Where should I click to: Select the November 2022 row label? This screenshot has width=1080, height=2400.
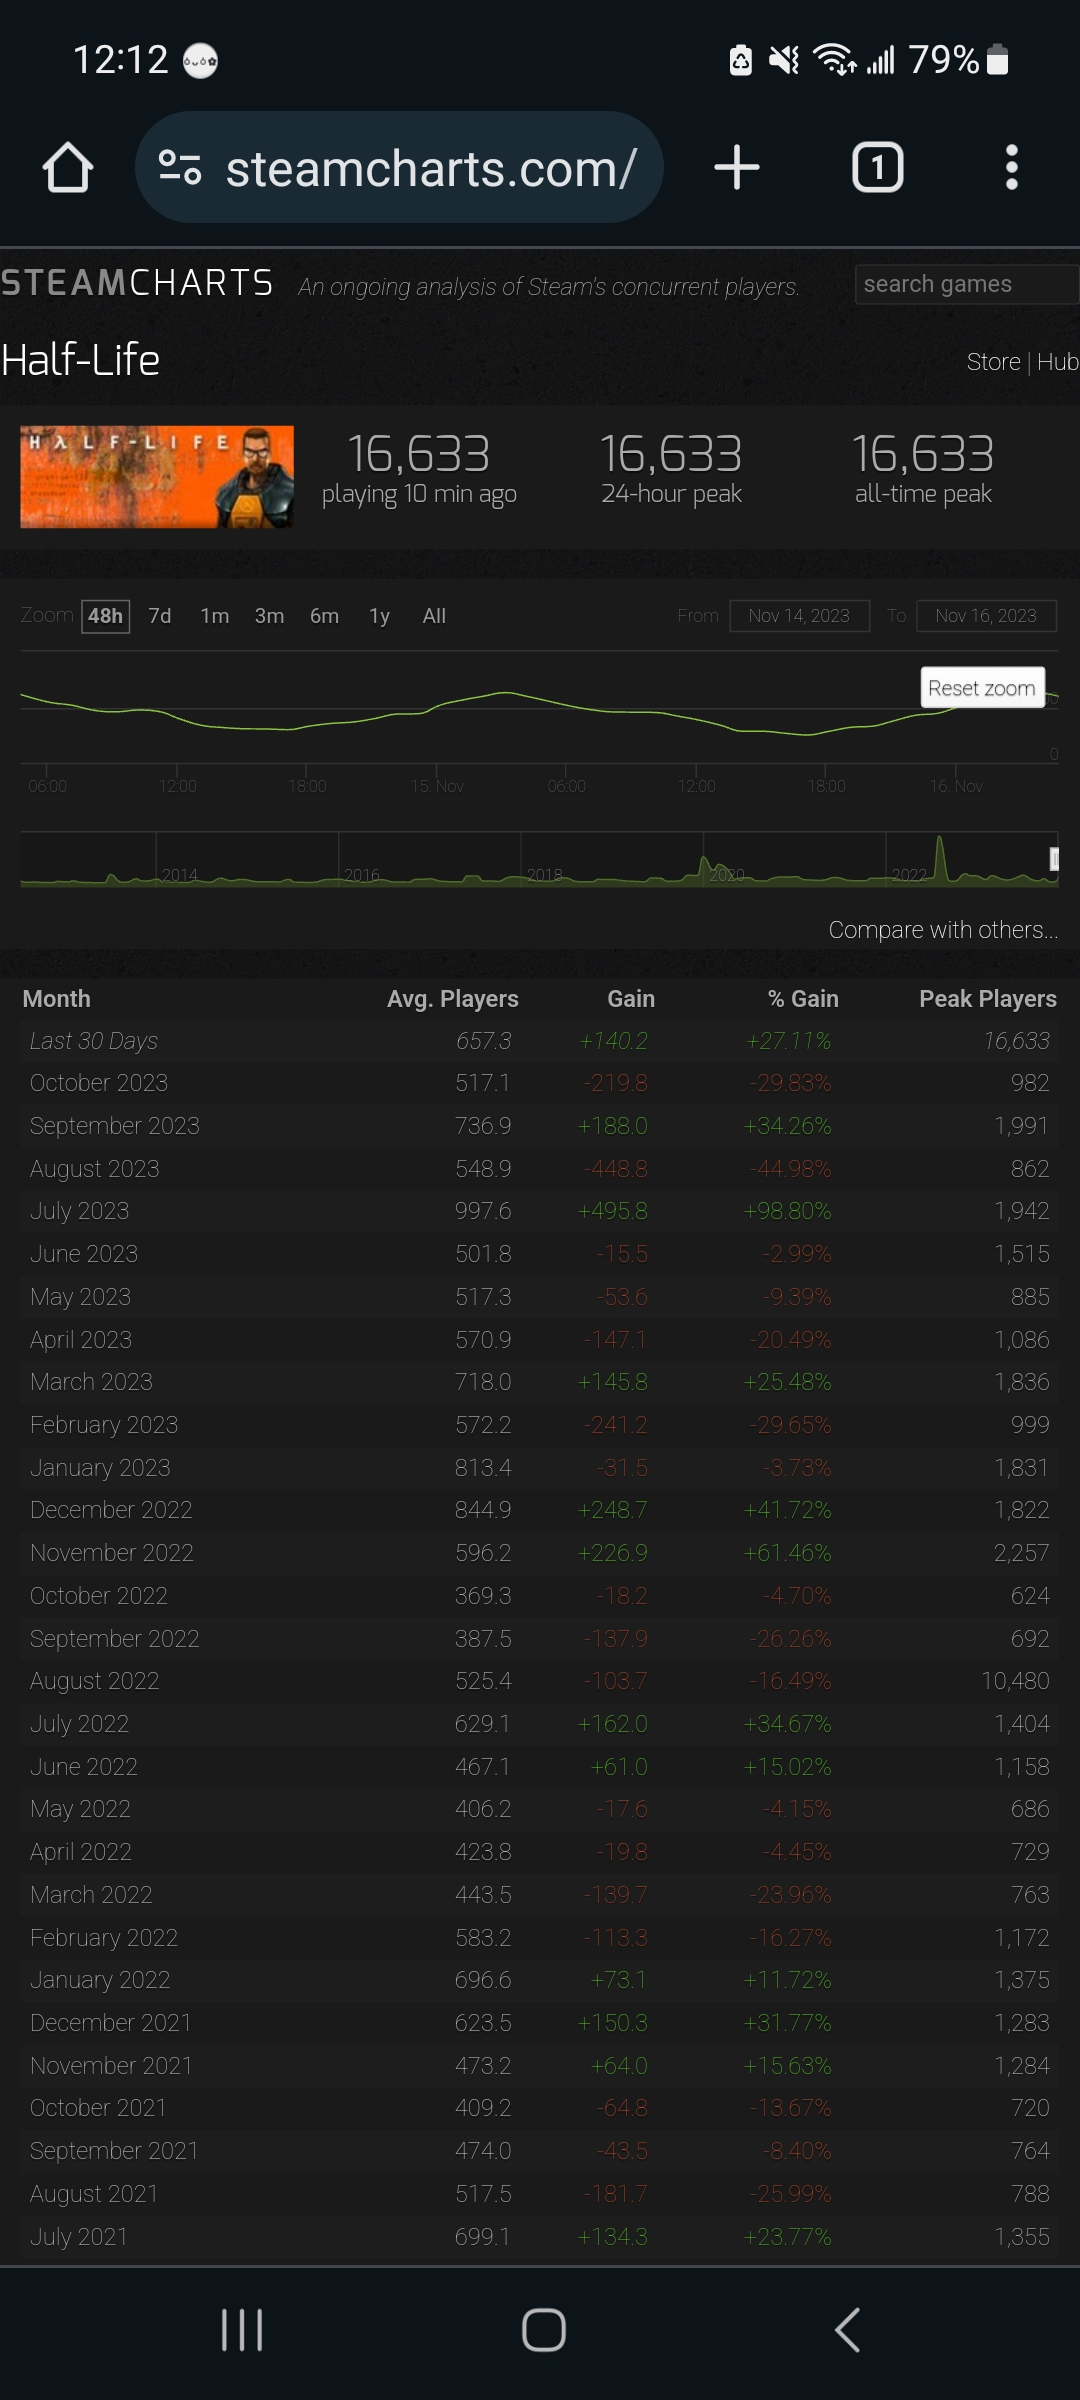coord(112,1553)
